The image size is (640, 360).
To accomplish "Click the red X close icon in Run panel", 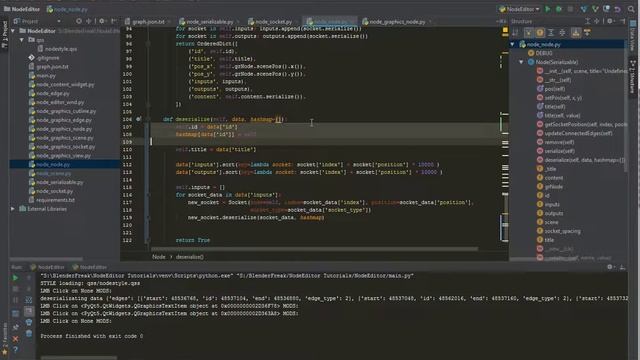I will (x=15, y=339).
